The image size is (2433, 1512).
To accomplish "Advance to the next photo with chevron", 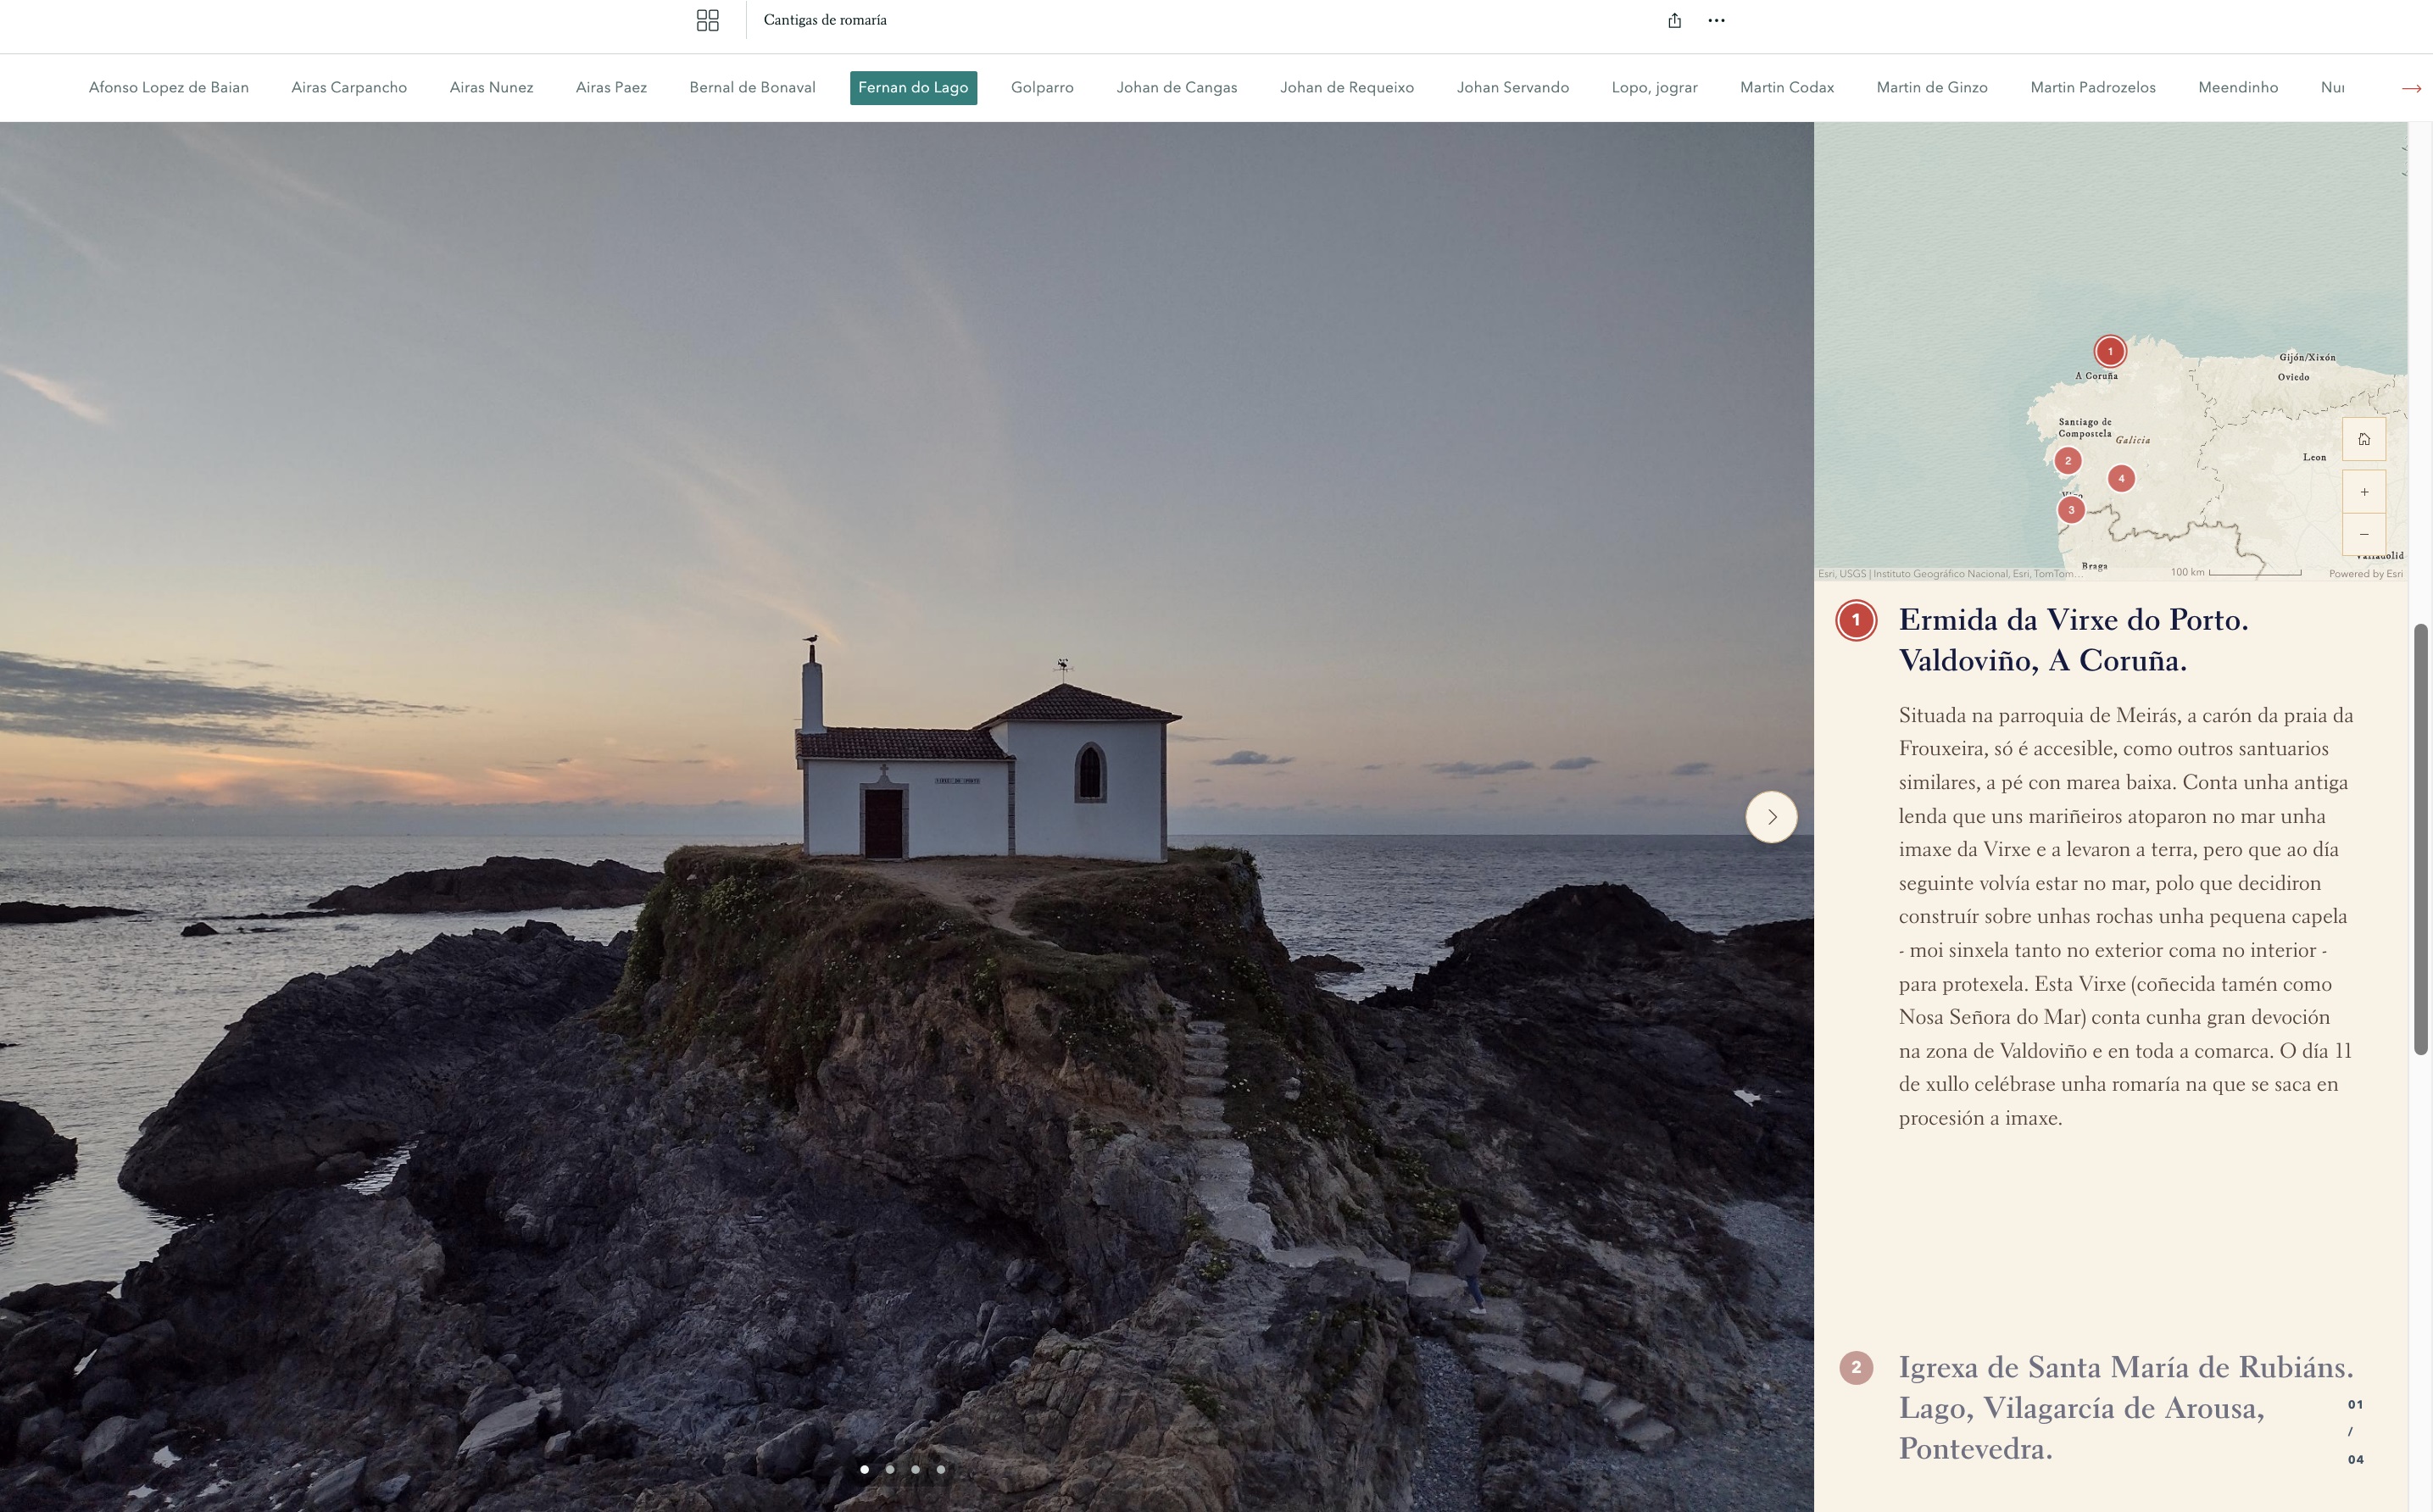I will click(x=1771, y=817).
